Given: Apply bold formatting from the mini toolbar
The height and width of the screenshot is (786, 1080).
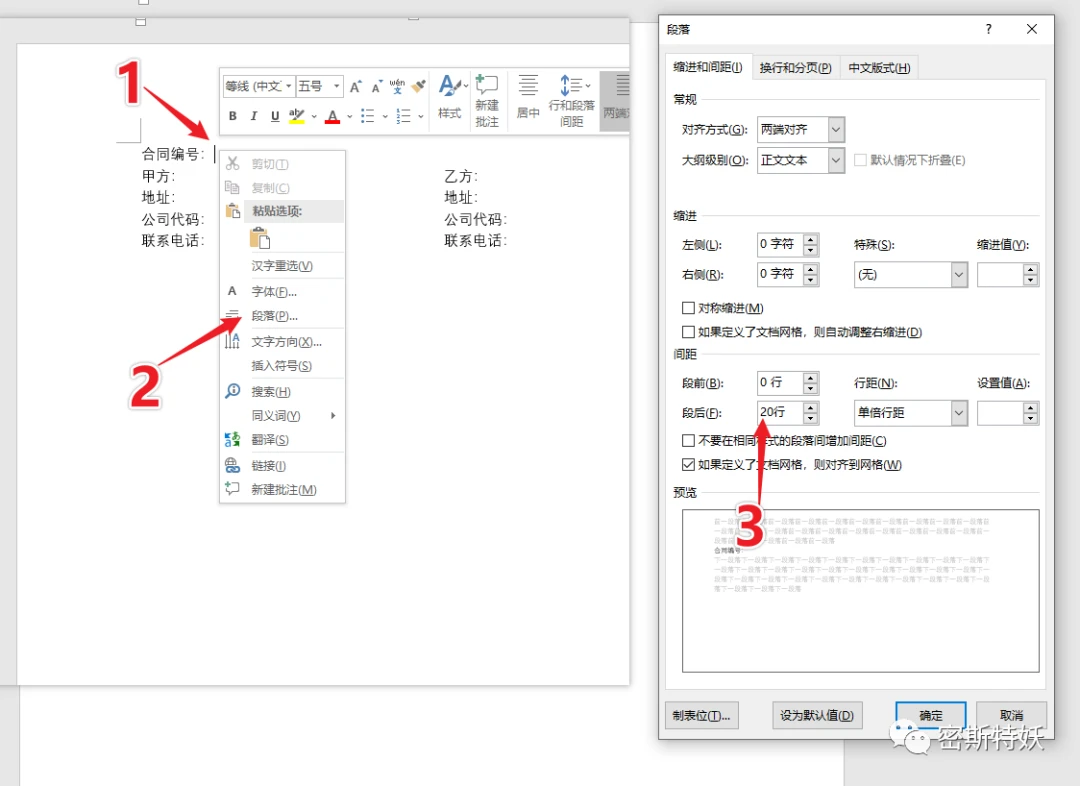Looking at the screenshot, I should tap(233, 115).
